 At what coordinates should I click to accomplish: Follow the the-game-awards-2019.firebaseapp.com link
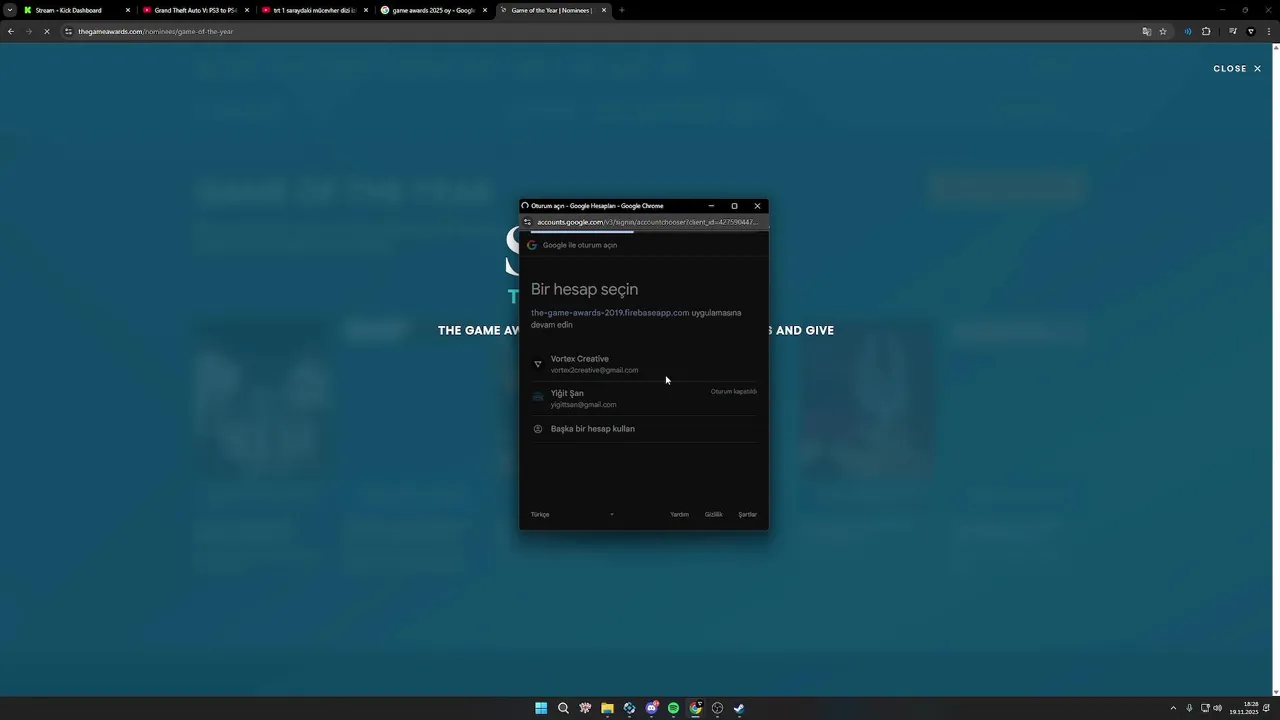click(610, 313)
